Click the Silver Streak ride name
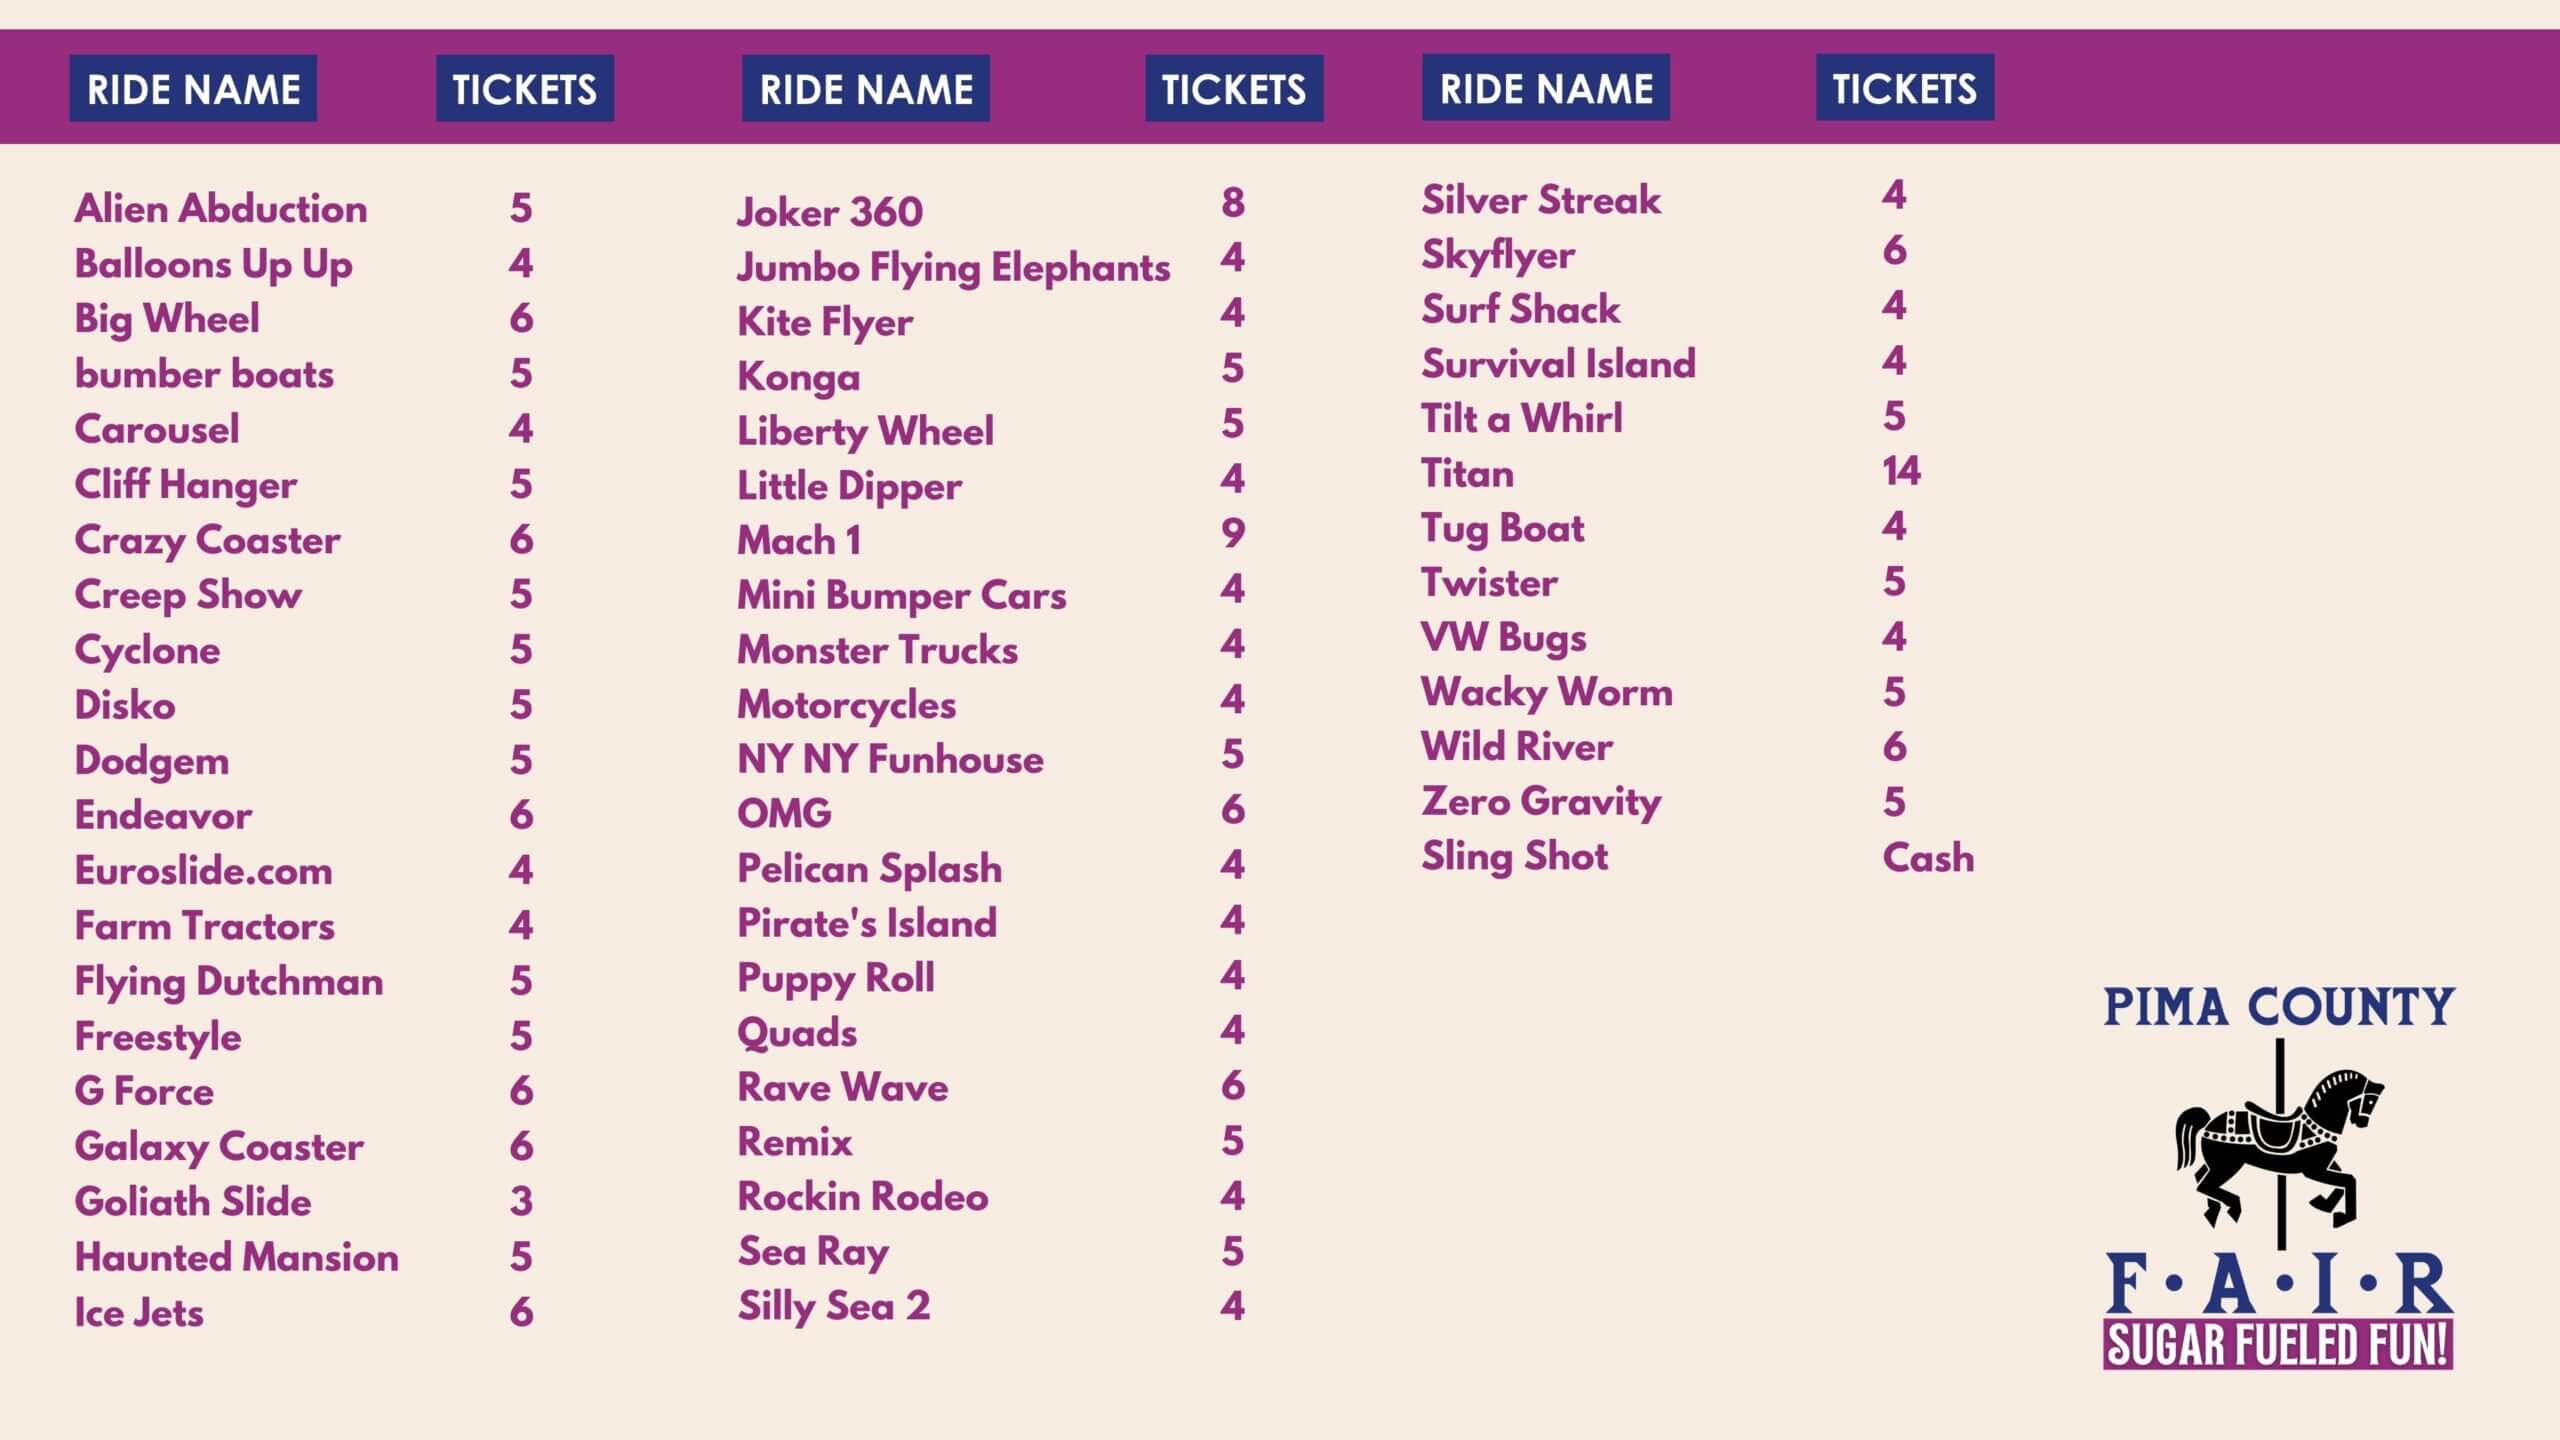 (1541, 199)
